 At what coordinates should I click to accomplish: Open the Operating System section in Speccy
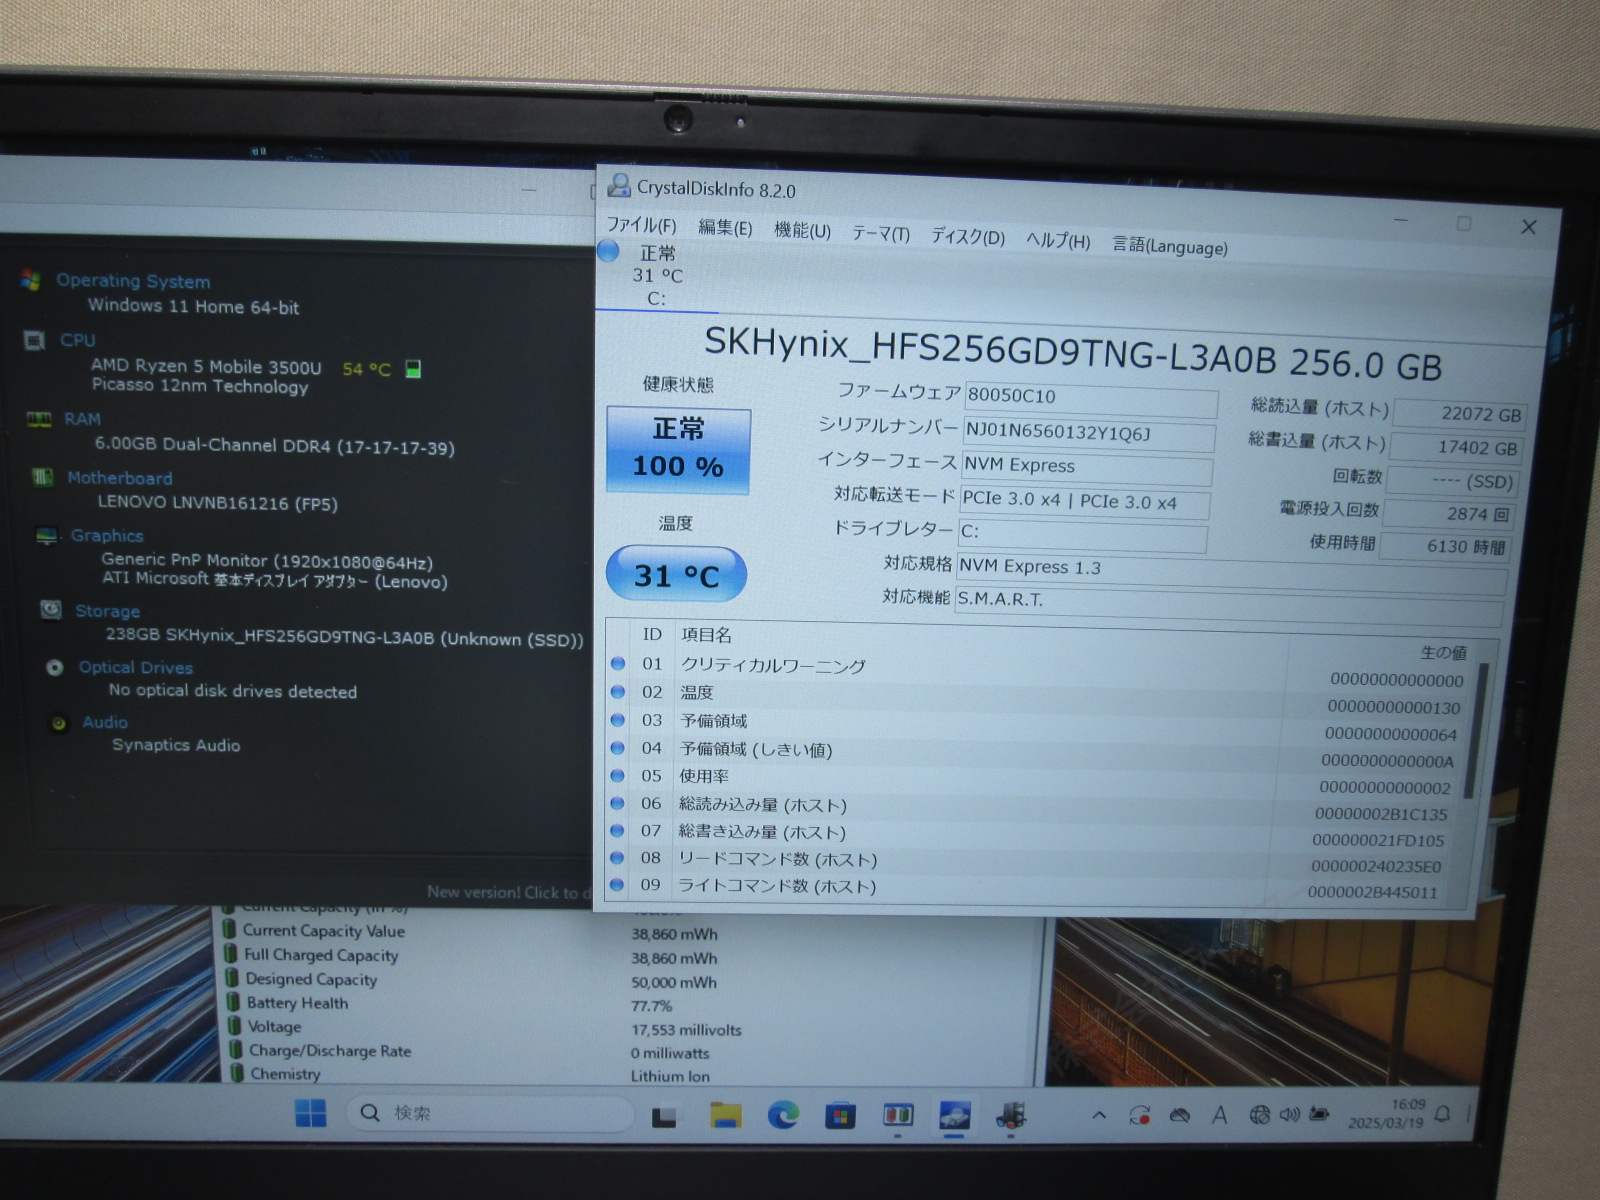click(x=133, y=281)
